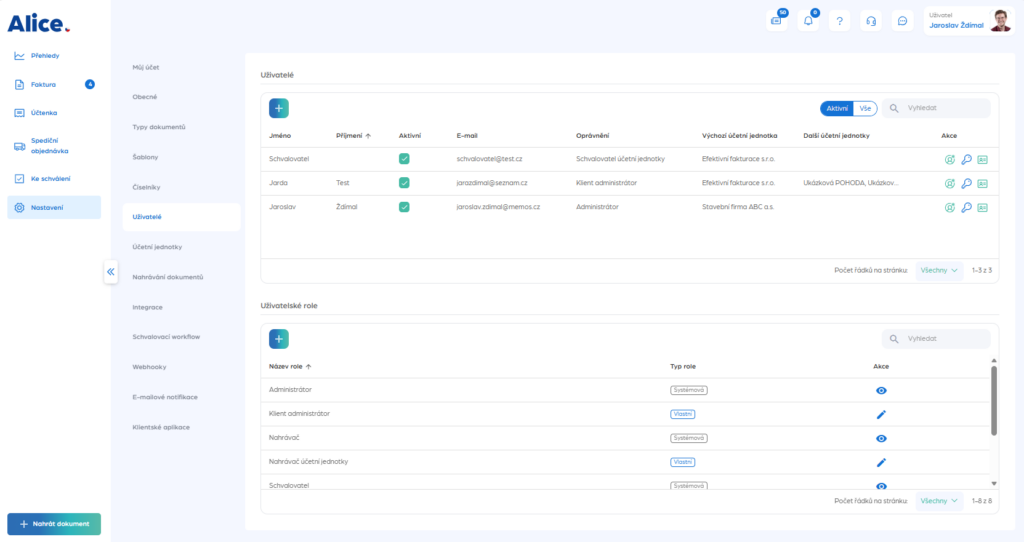Go to Účetní jednotky settings
The image size is (1024, 542).
(157, 247)
